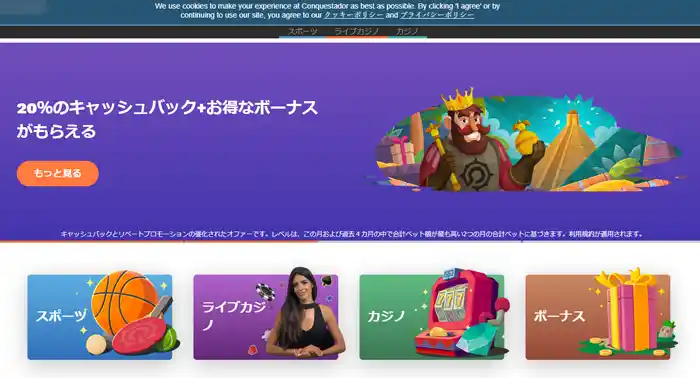Open the ライブカジノ tab in top navigation
The image size is (700, 378).
pos(356,31)
